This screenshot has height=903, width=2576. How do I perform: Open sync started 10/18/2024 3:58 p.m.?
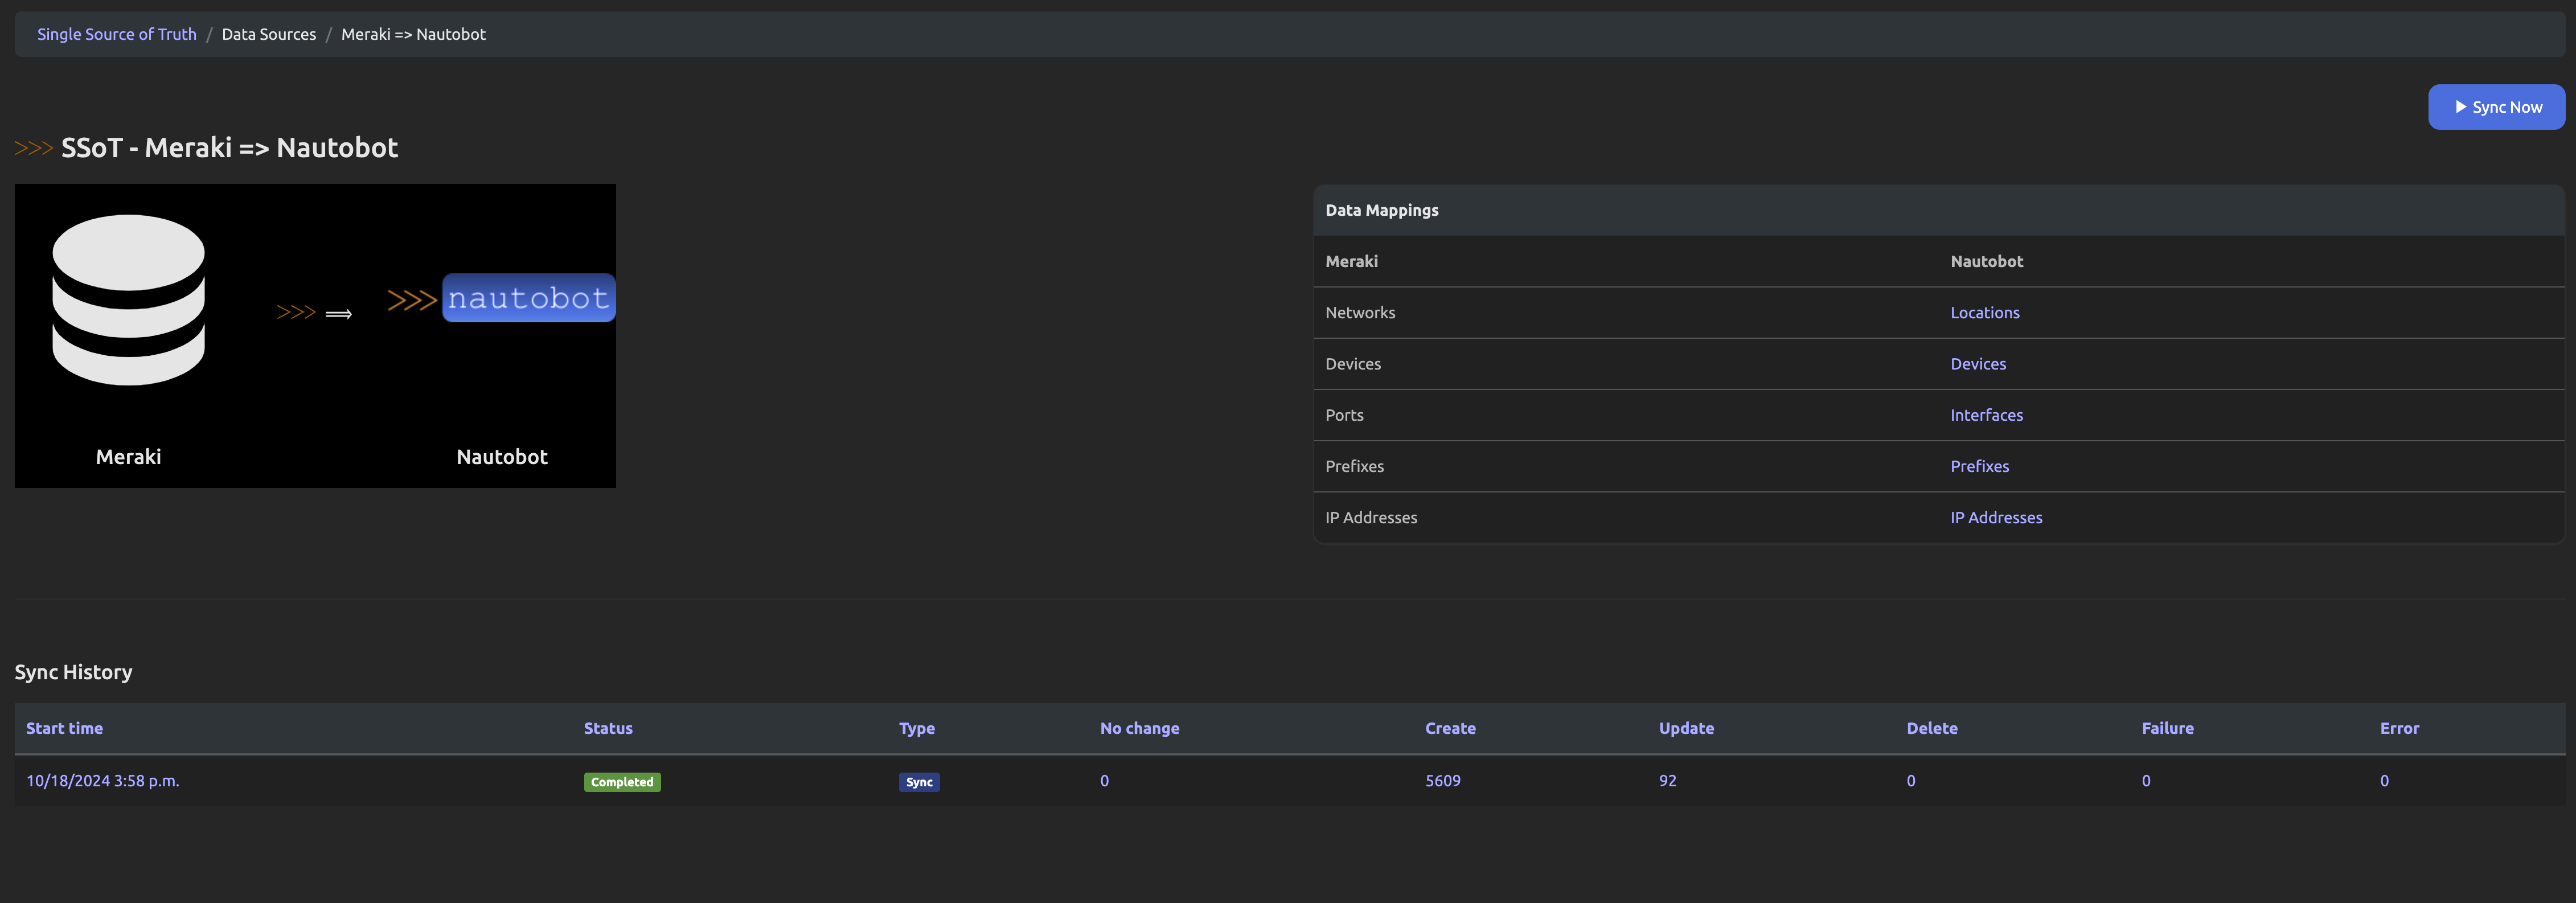click(x=102, y=781)
